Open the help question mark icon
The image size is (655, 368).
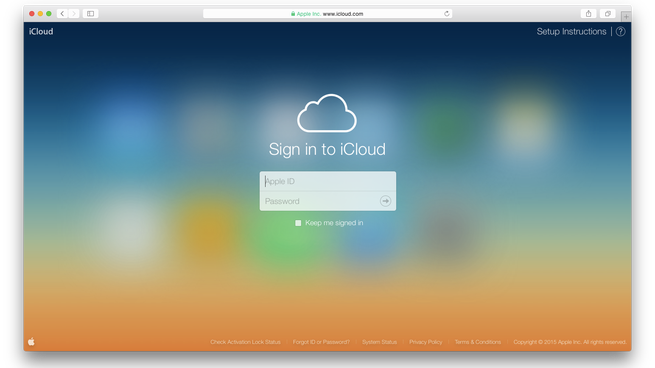621,32
